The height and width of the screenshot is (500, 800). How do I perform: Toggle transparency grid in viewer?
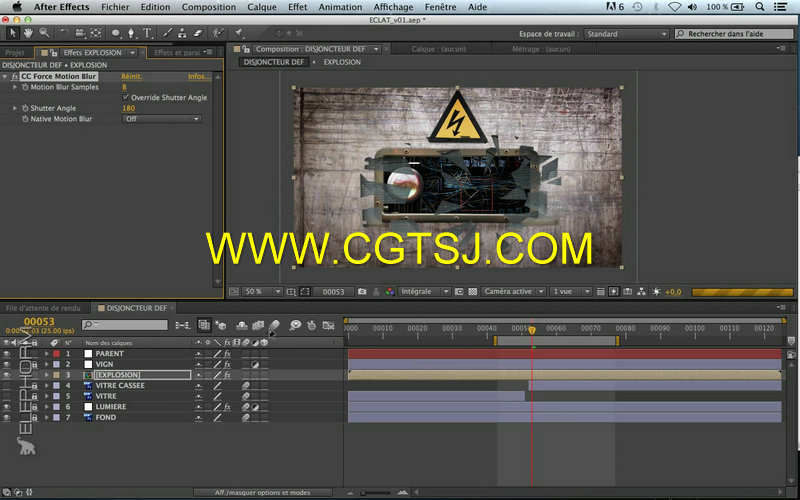(472, 291)
